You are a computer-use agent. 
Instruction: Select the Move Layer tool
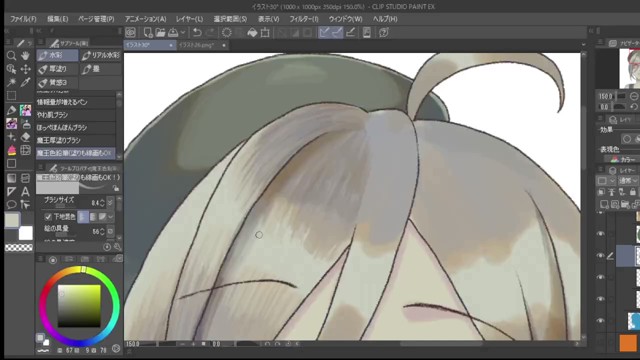[x=25, y=69]
